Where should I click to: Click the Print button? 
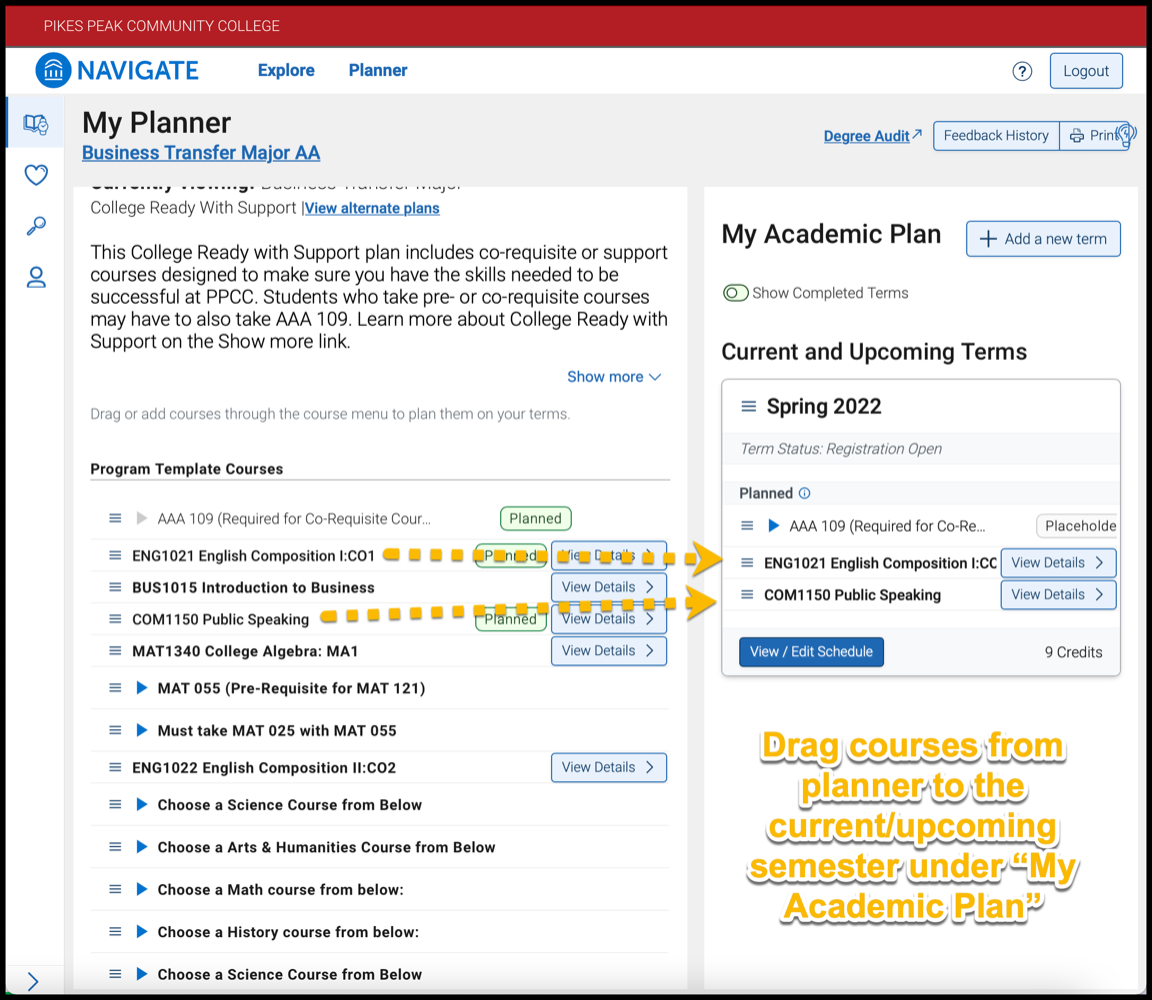(x=1095, y=136)
